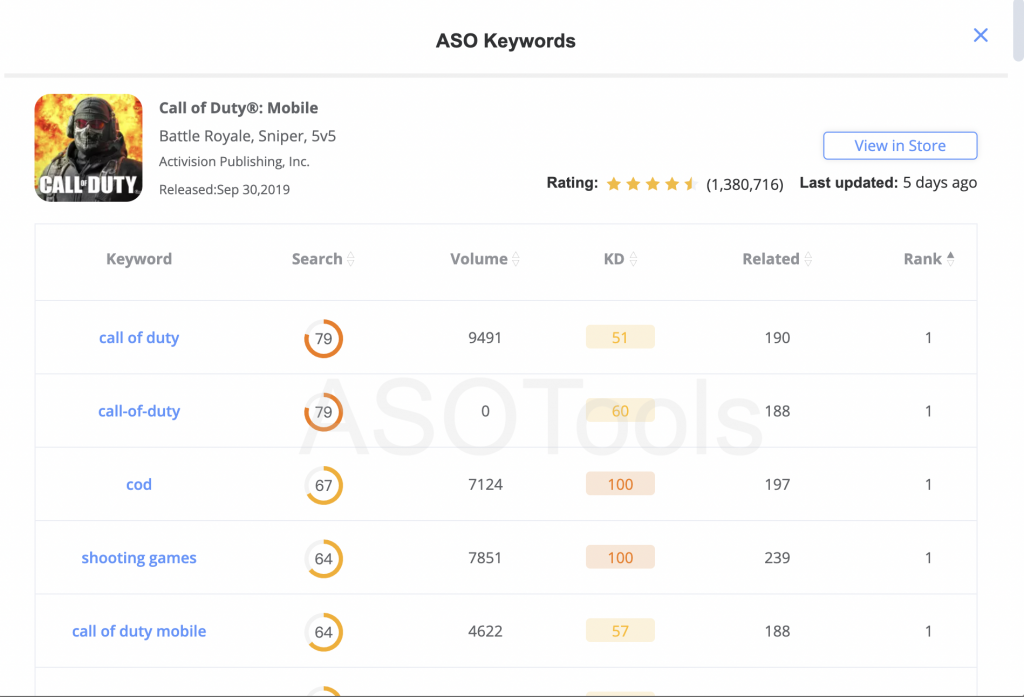Open the 'call of duty mobile' keyword link
The width and height of the screenshot is (1024, 697).
[139, 631]
